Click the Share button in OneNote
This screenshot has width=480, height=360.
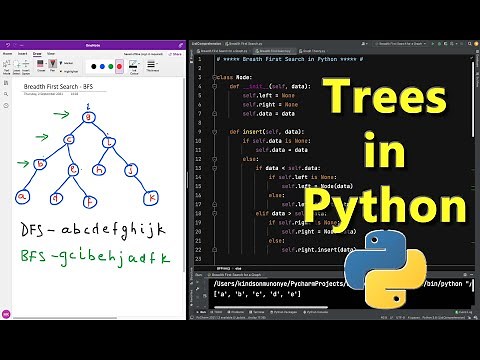point(176,54)
